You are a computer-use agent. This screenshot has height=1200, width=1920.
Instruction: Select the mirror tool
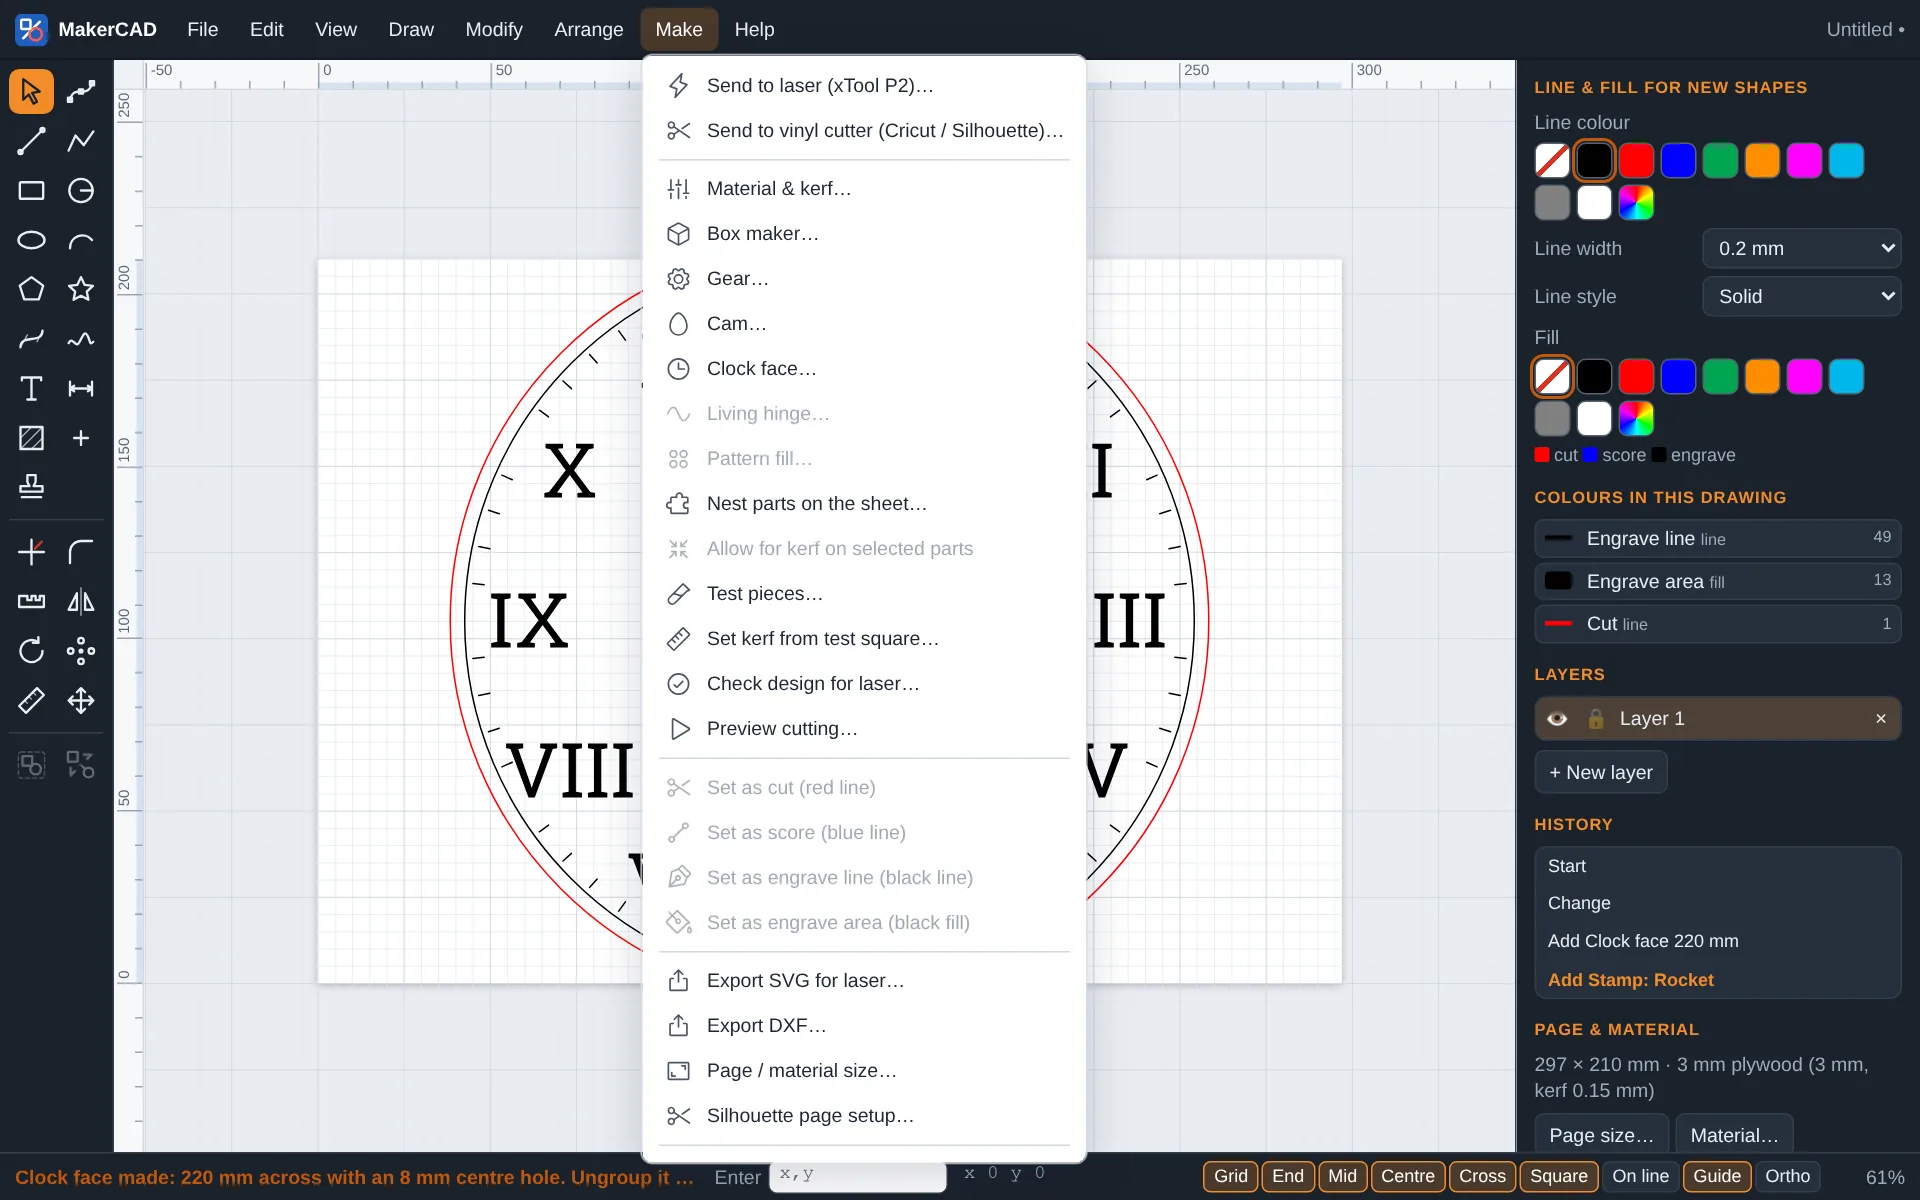pos(81,602)
